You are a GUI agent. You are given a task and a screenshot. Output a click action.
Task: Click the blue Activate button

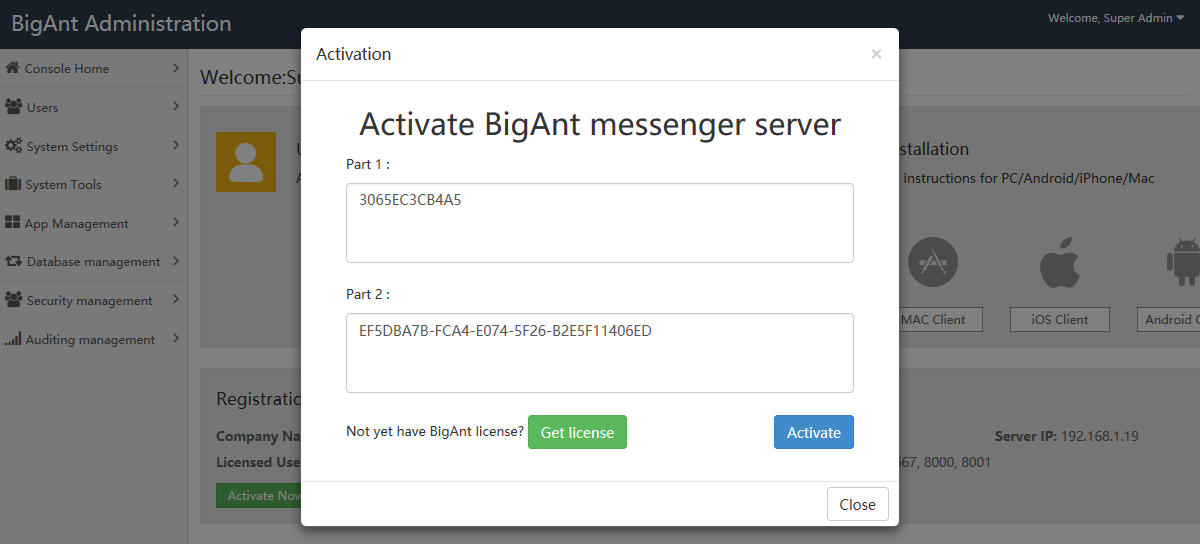tap(814, 432)
